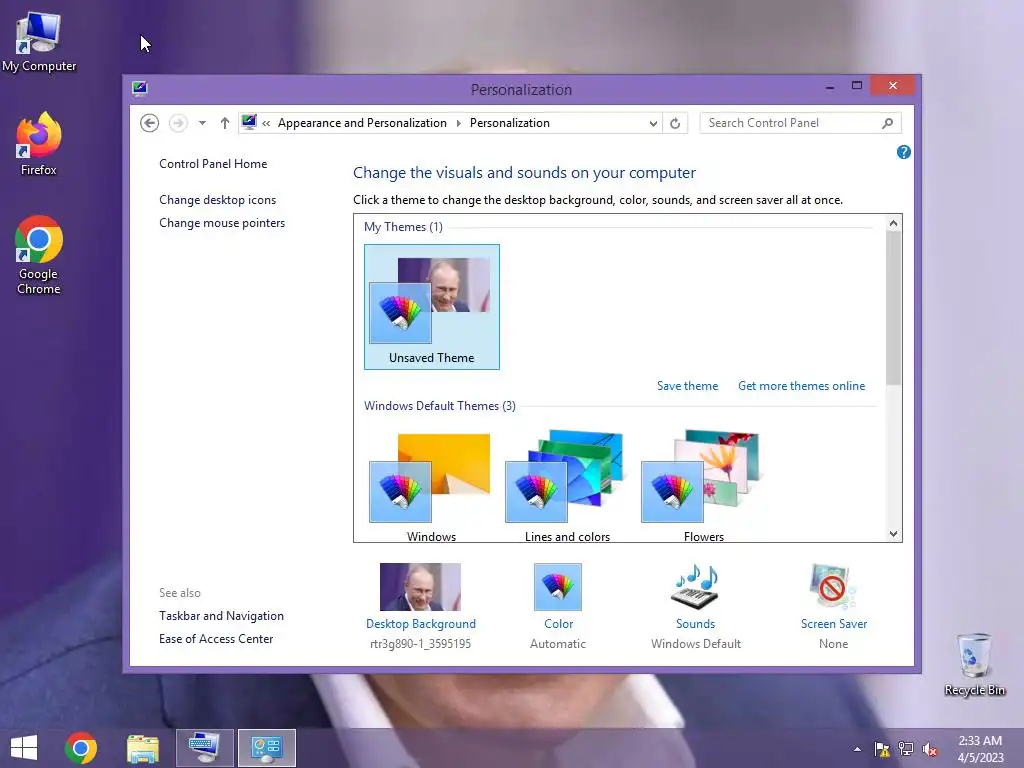The image size is (1024, 768).
Task: Open Ease of Access Center
Action: [x=216, y=639]
